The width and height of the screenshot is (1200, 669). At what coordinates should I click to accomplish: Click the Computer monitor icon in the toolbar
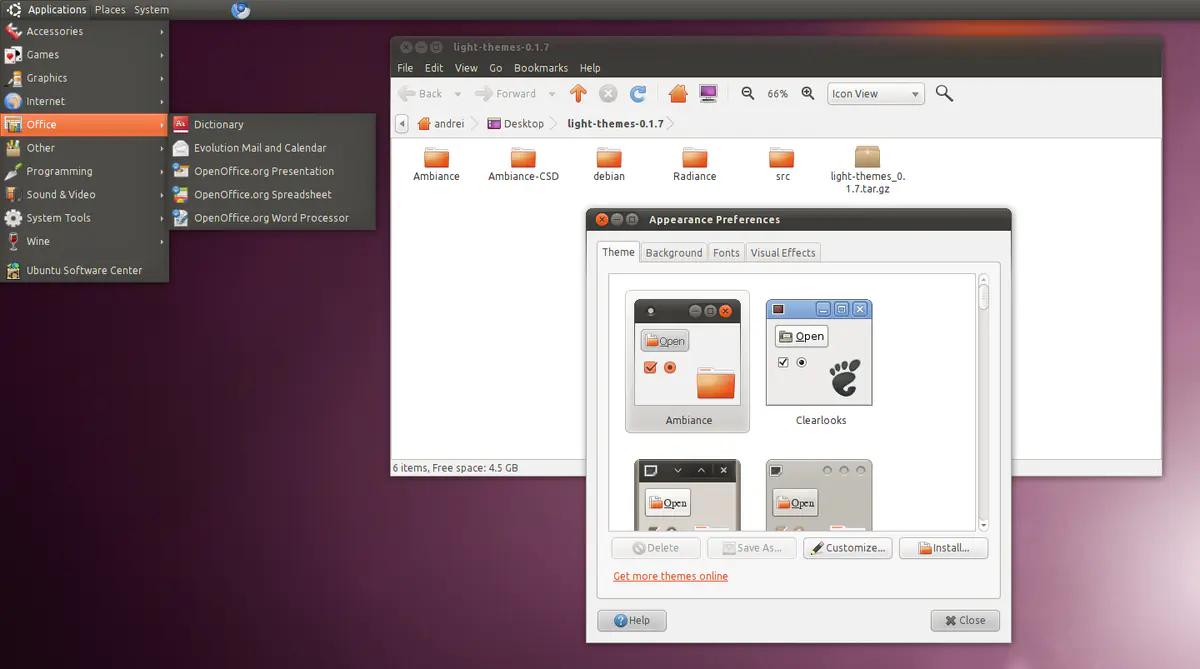coord(708,92)
